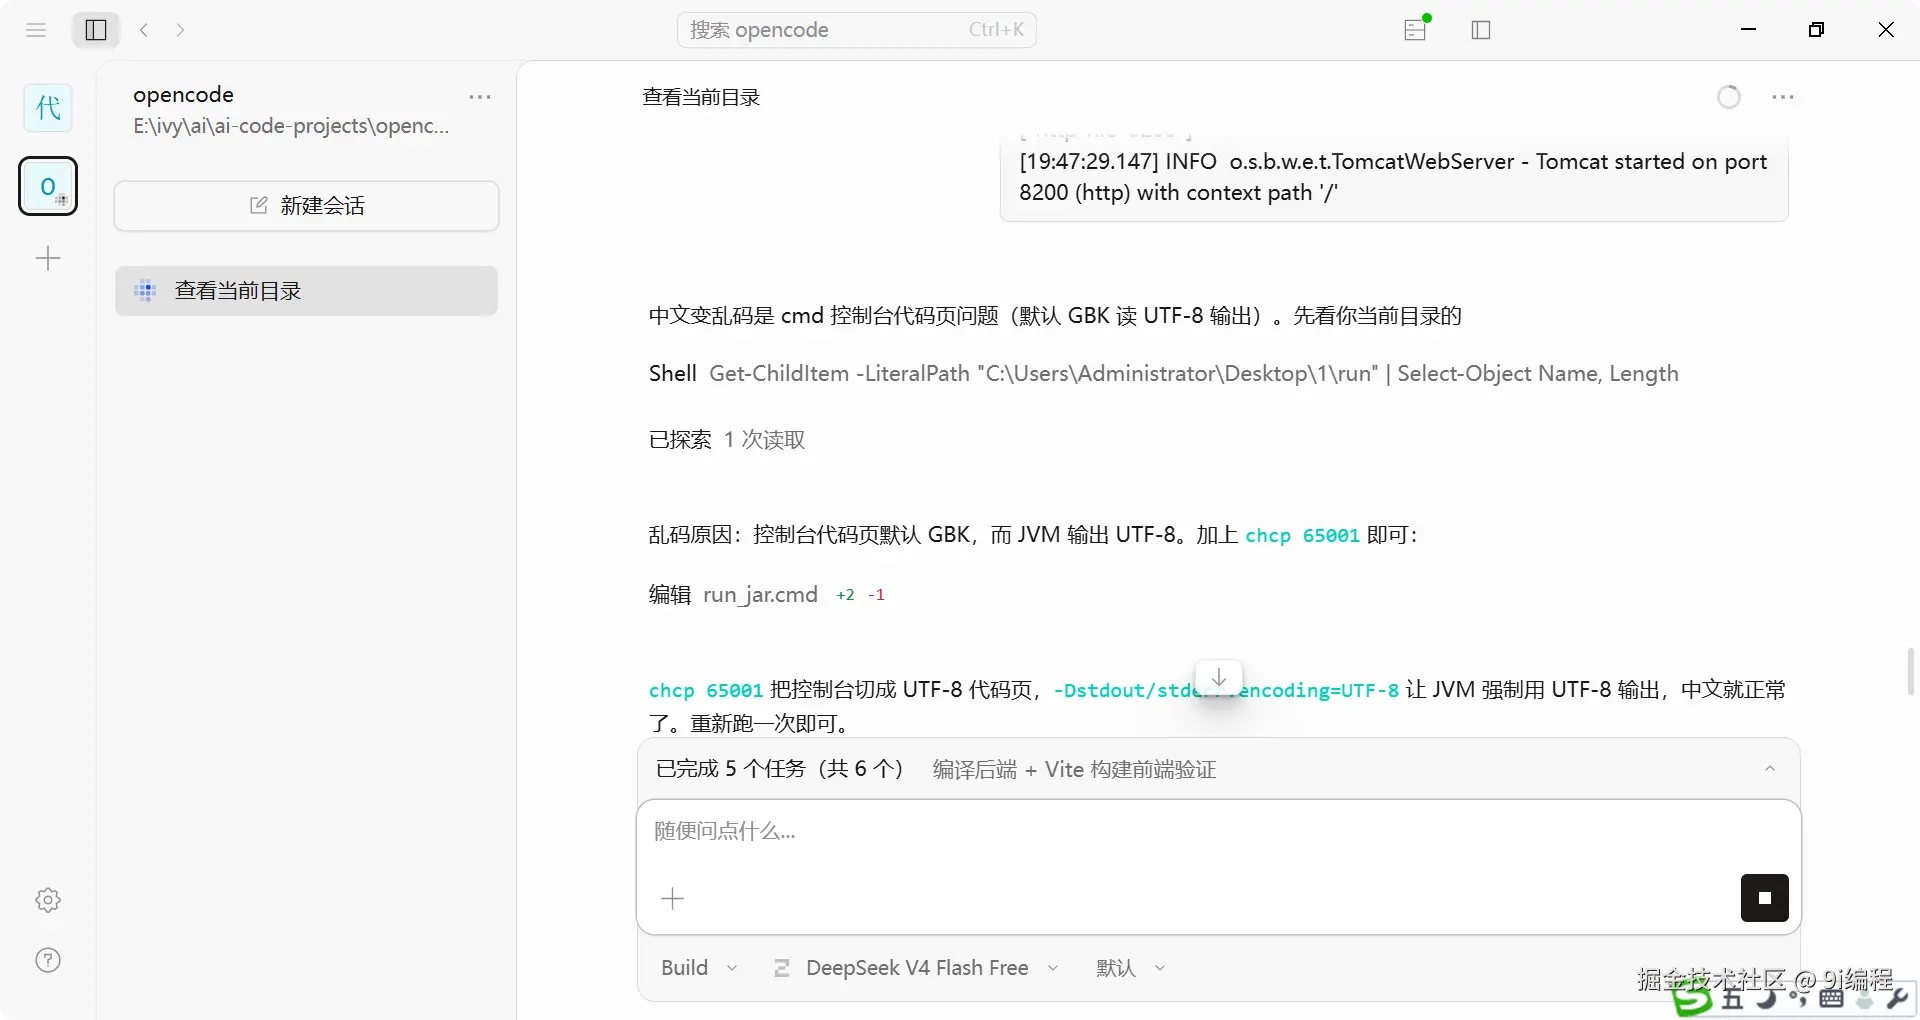Click the conversation vertical scrollbar

[x=1911, y=671]
